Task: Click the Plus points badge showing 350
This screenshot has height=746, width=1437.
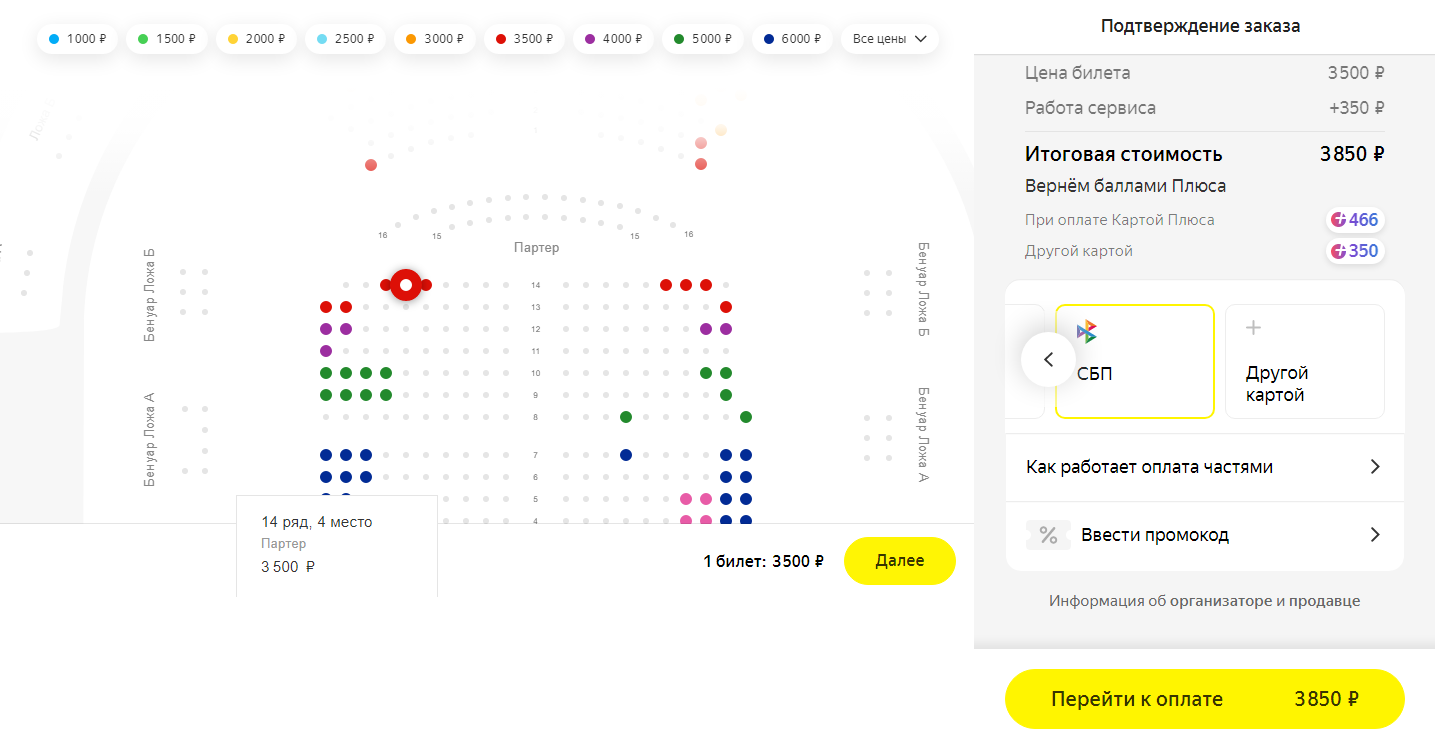Action: [x=1356, y=251]
